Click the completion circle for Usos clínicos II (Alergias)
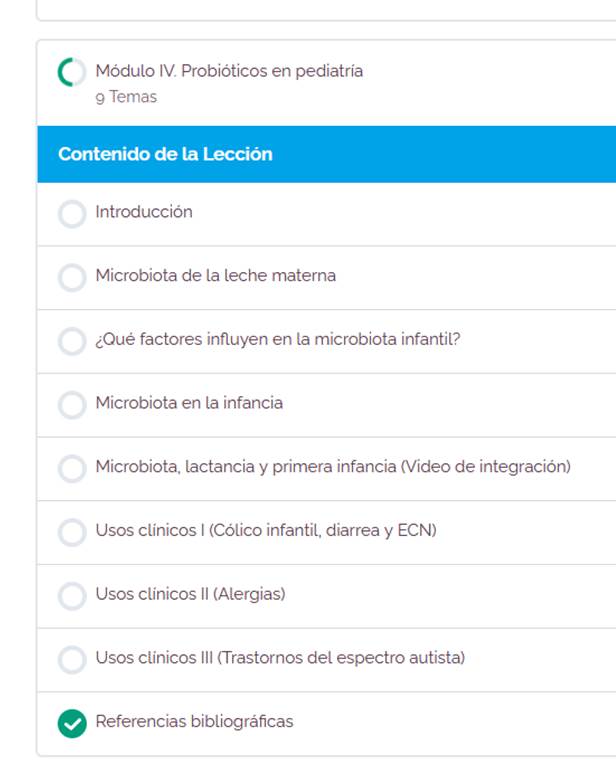The image size is (616, 766). (72, 595)
